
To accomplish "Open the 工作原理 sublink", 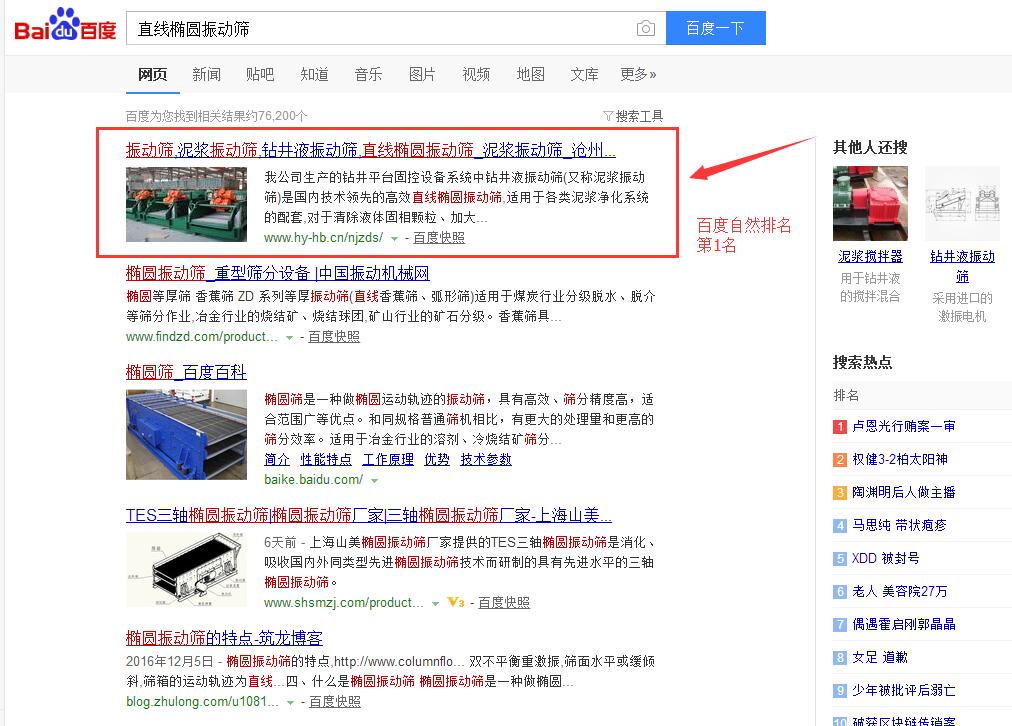I will click(388, 459).
